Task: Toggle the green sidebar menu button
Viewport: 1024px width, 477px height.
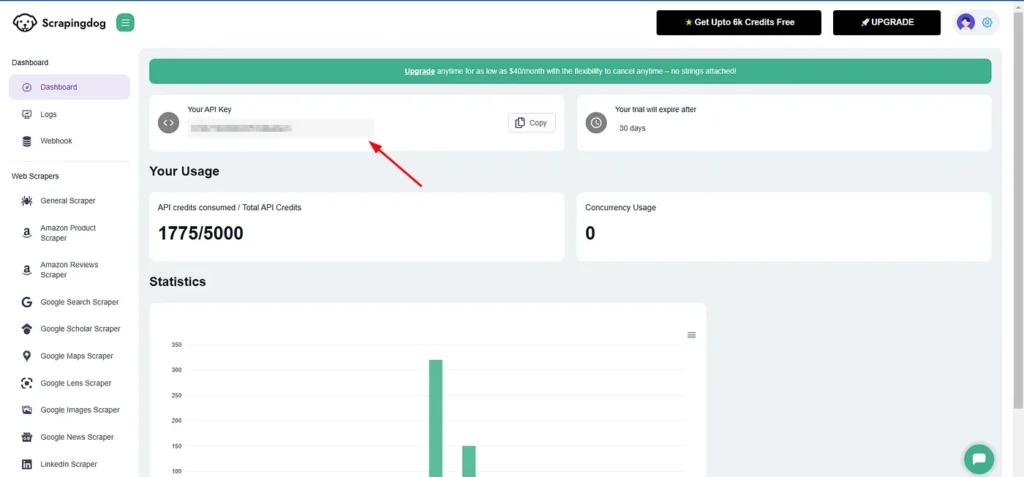Action: pyautogui.click(x=125, y=22)
